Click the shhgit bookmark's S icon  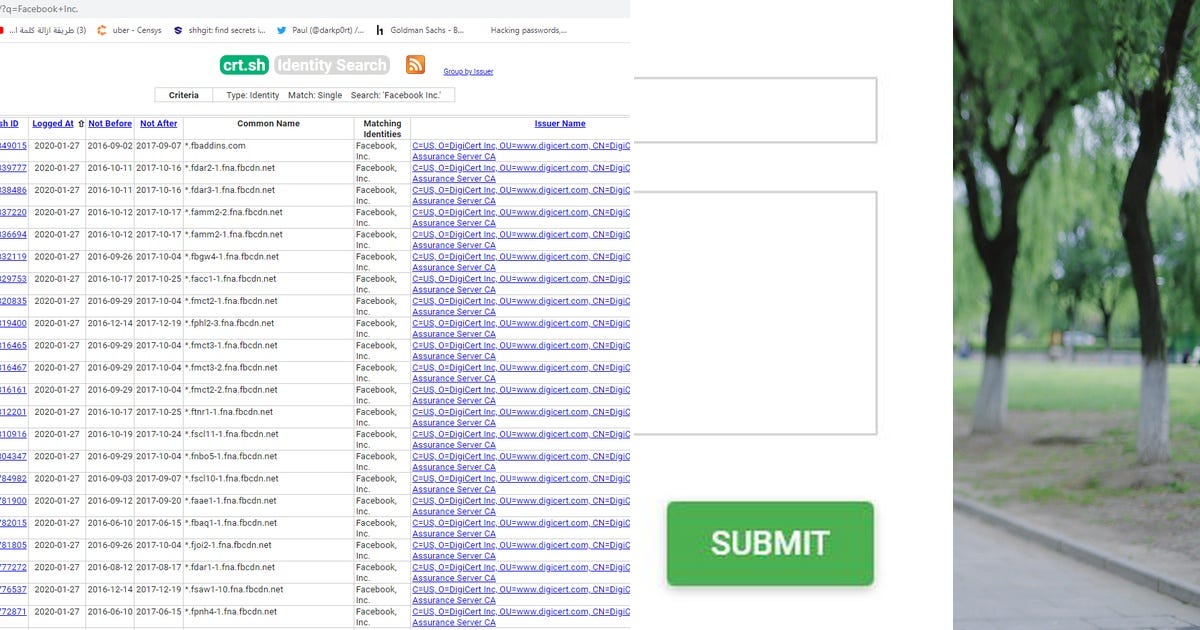(x=177, y=30)
